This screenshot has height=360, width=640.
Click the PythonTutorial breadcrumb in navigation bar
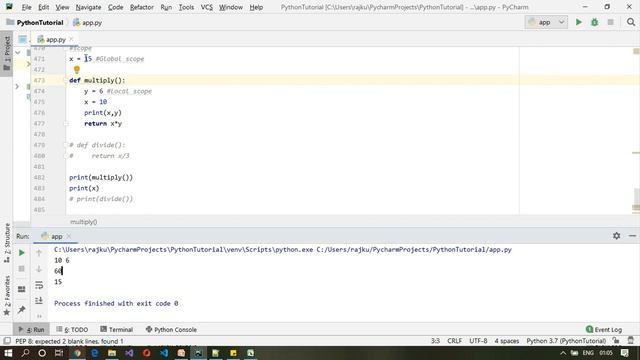coord(35,22)
